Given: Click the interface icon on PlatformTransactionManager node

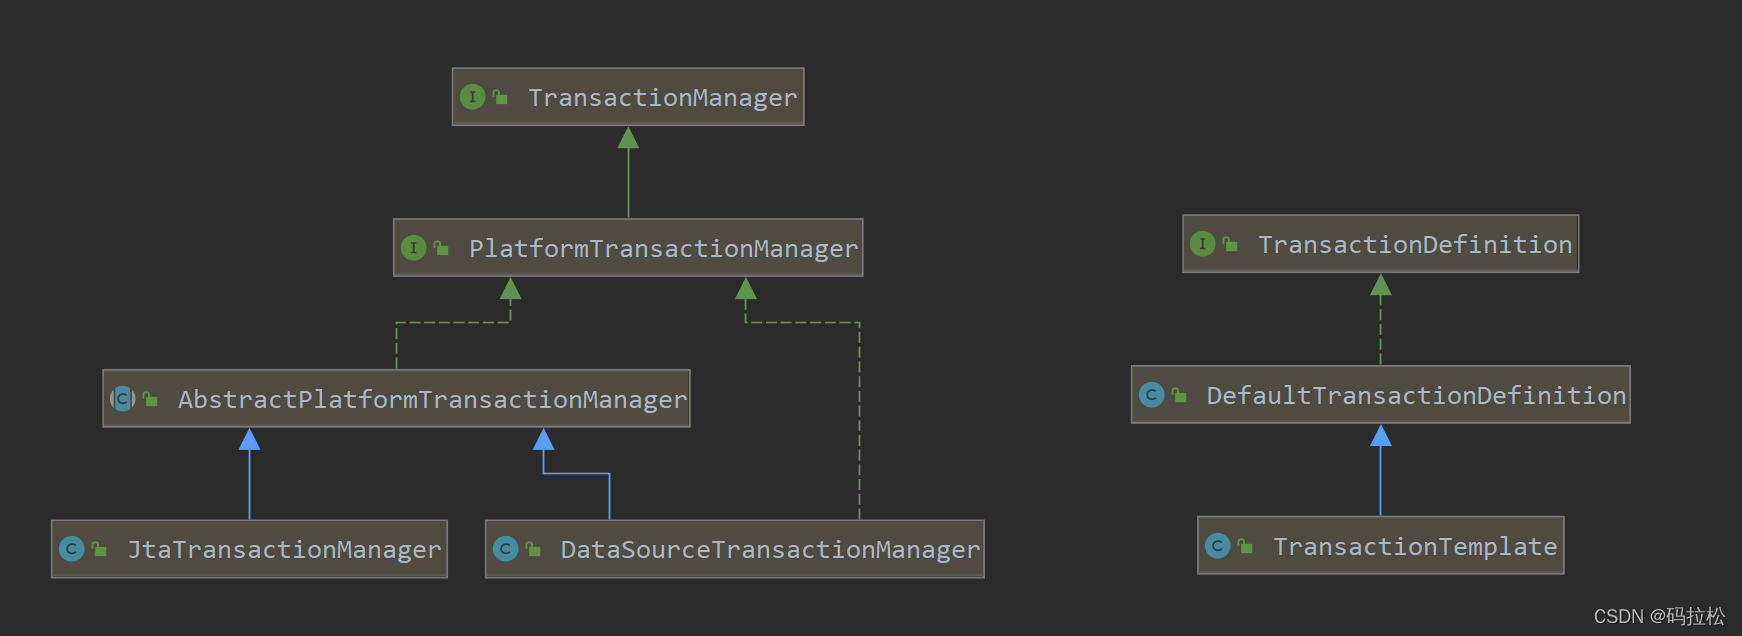Looking at the screenshot, I should (413, 248).
